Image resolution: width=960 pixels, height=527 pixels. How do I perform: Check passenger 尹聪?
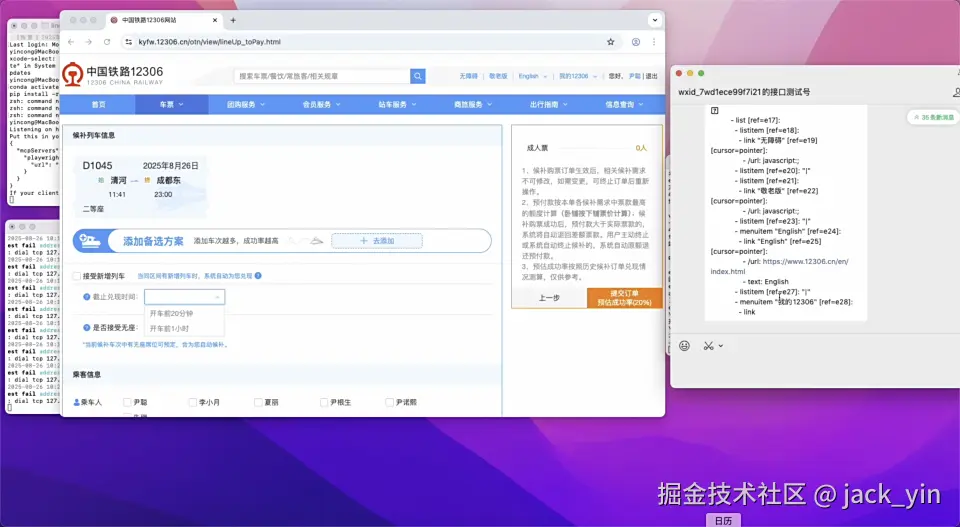pos(127,402)
